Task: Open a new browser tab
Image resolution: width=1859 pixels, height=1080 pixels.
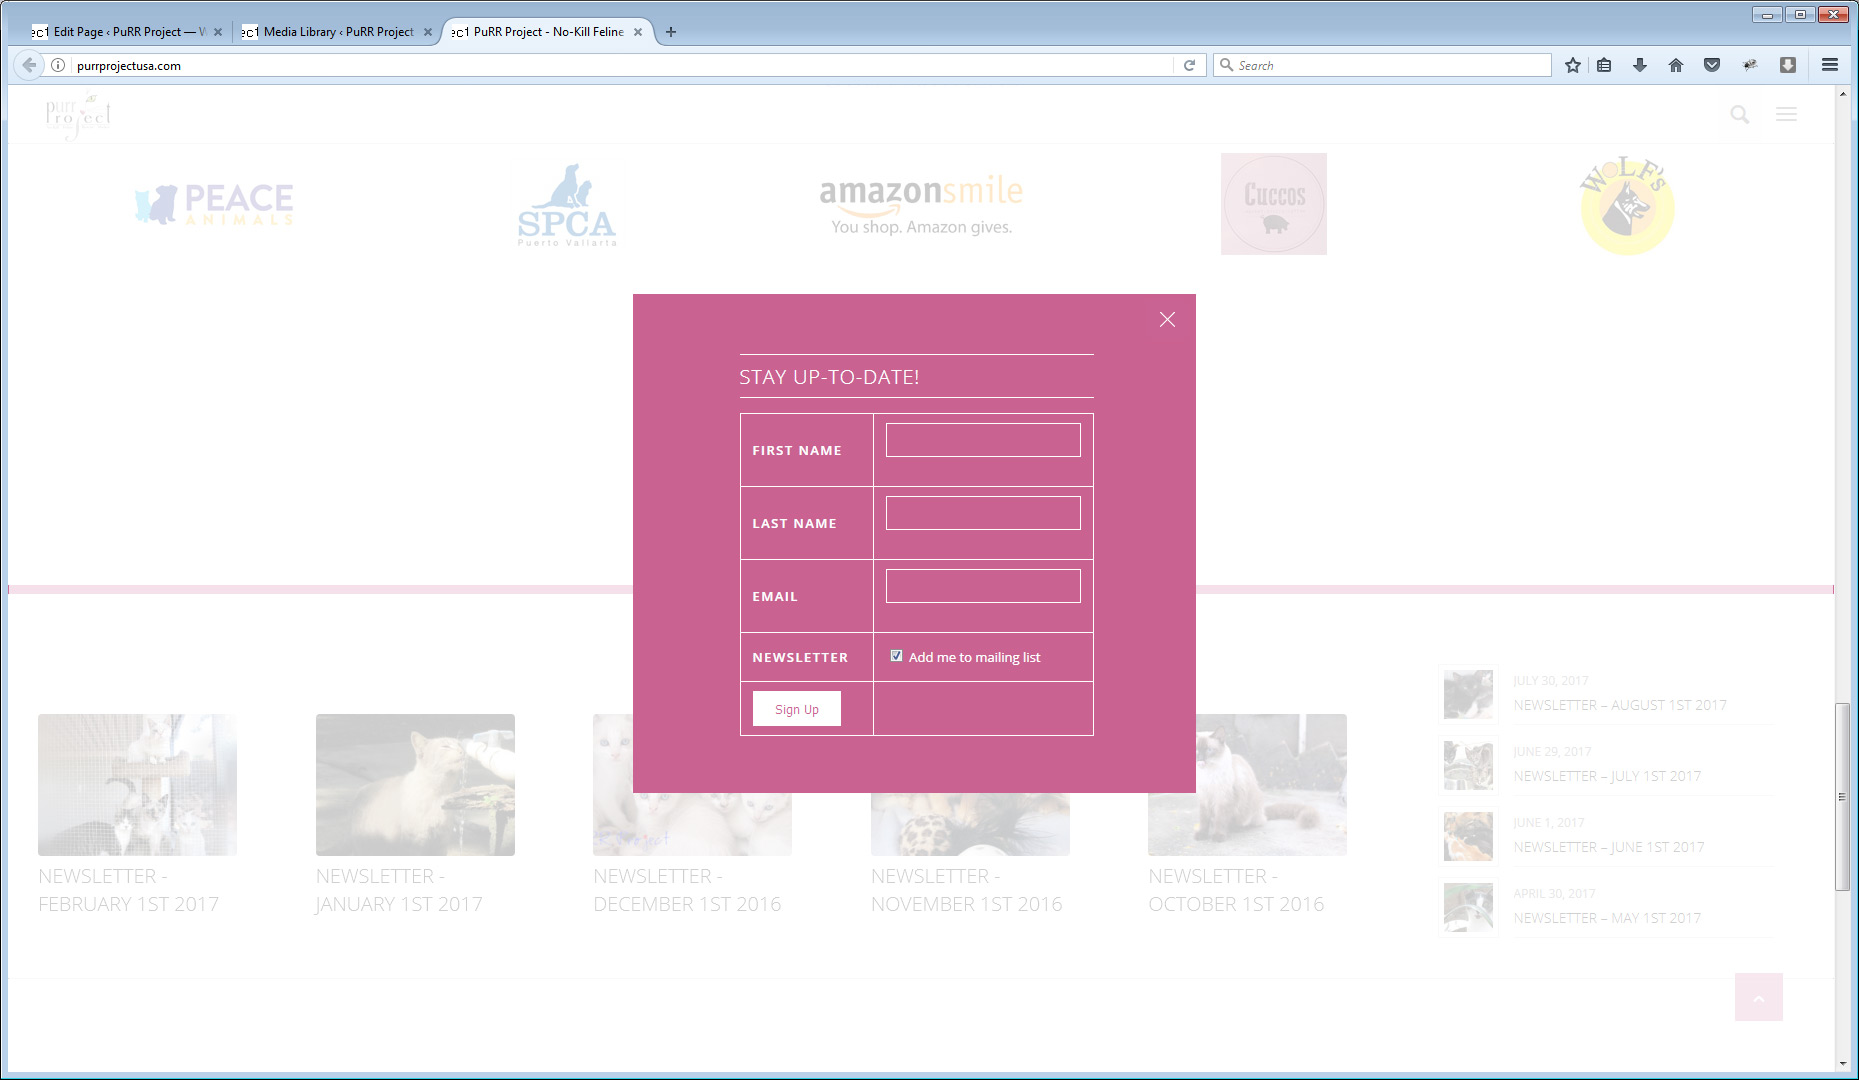Action: point(671,32)
